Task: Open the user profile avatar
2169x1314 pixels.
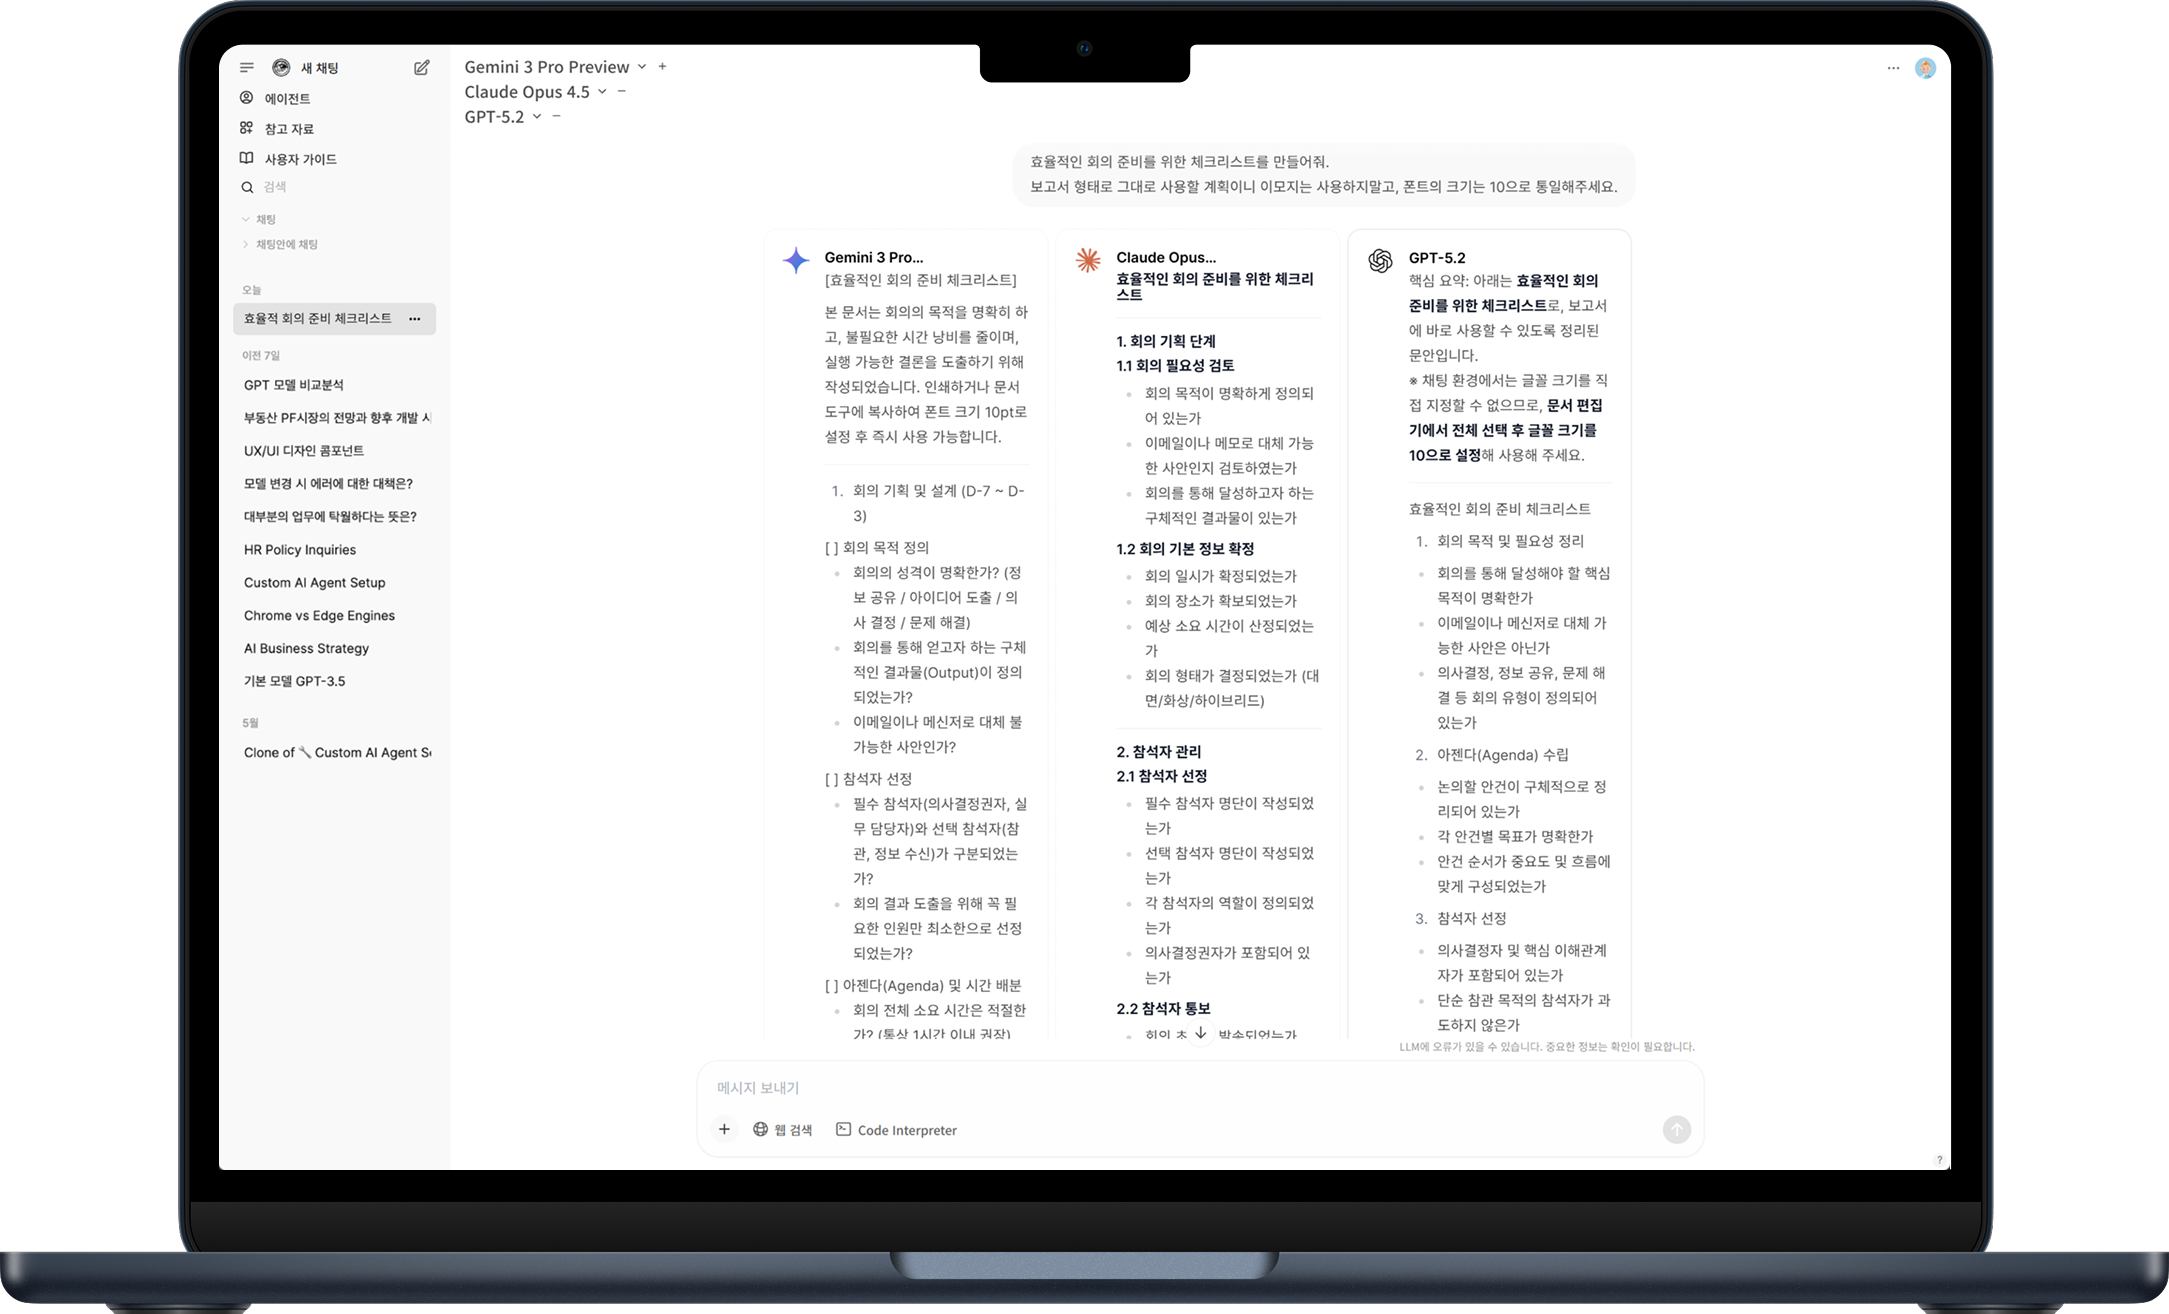Action: (x=1925, y=68)
